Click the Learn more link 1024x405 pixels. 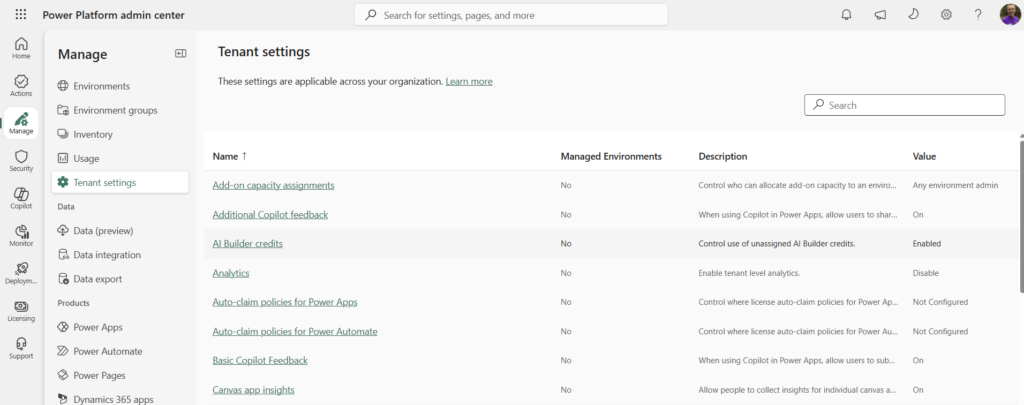coord(469,82)
